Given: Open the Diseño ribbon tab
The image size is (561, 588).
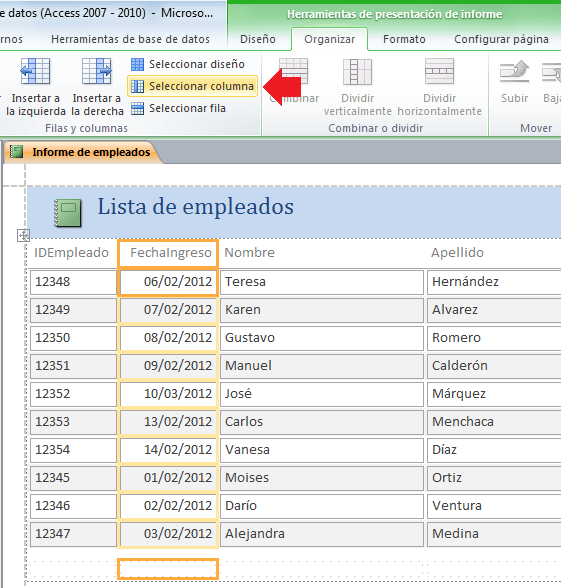Looking at the screenshot, I should point(258,39).
